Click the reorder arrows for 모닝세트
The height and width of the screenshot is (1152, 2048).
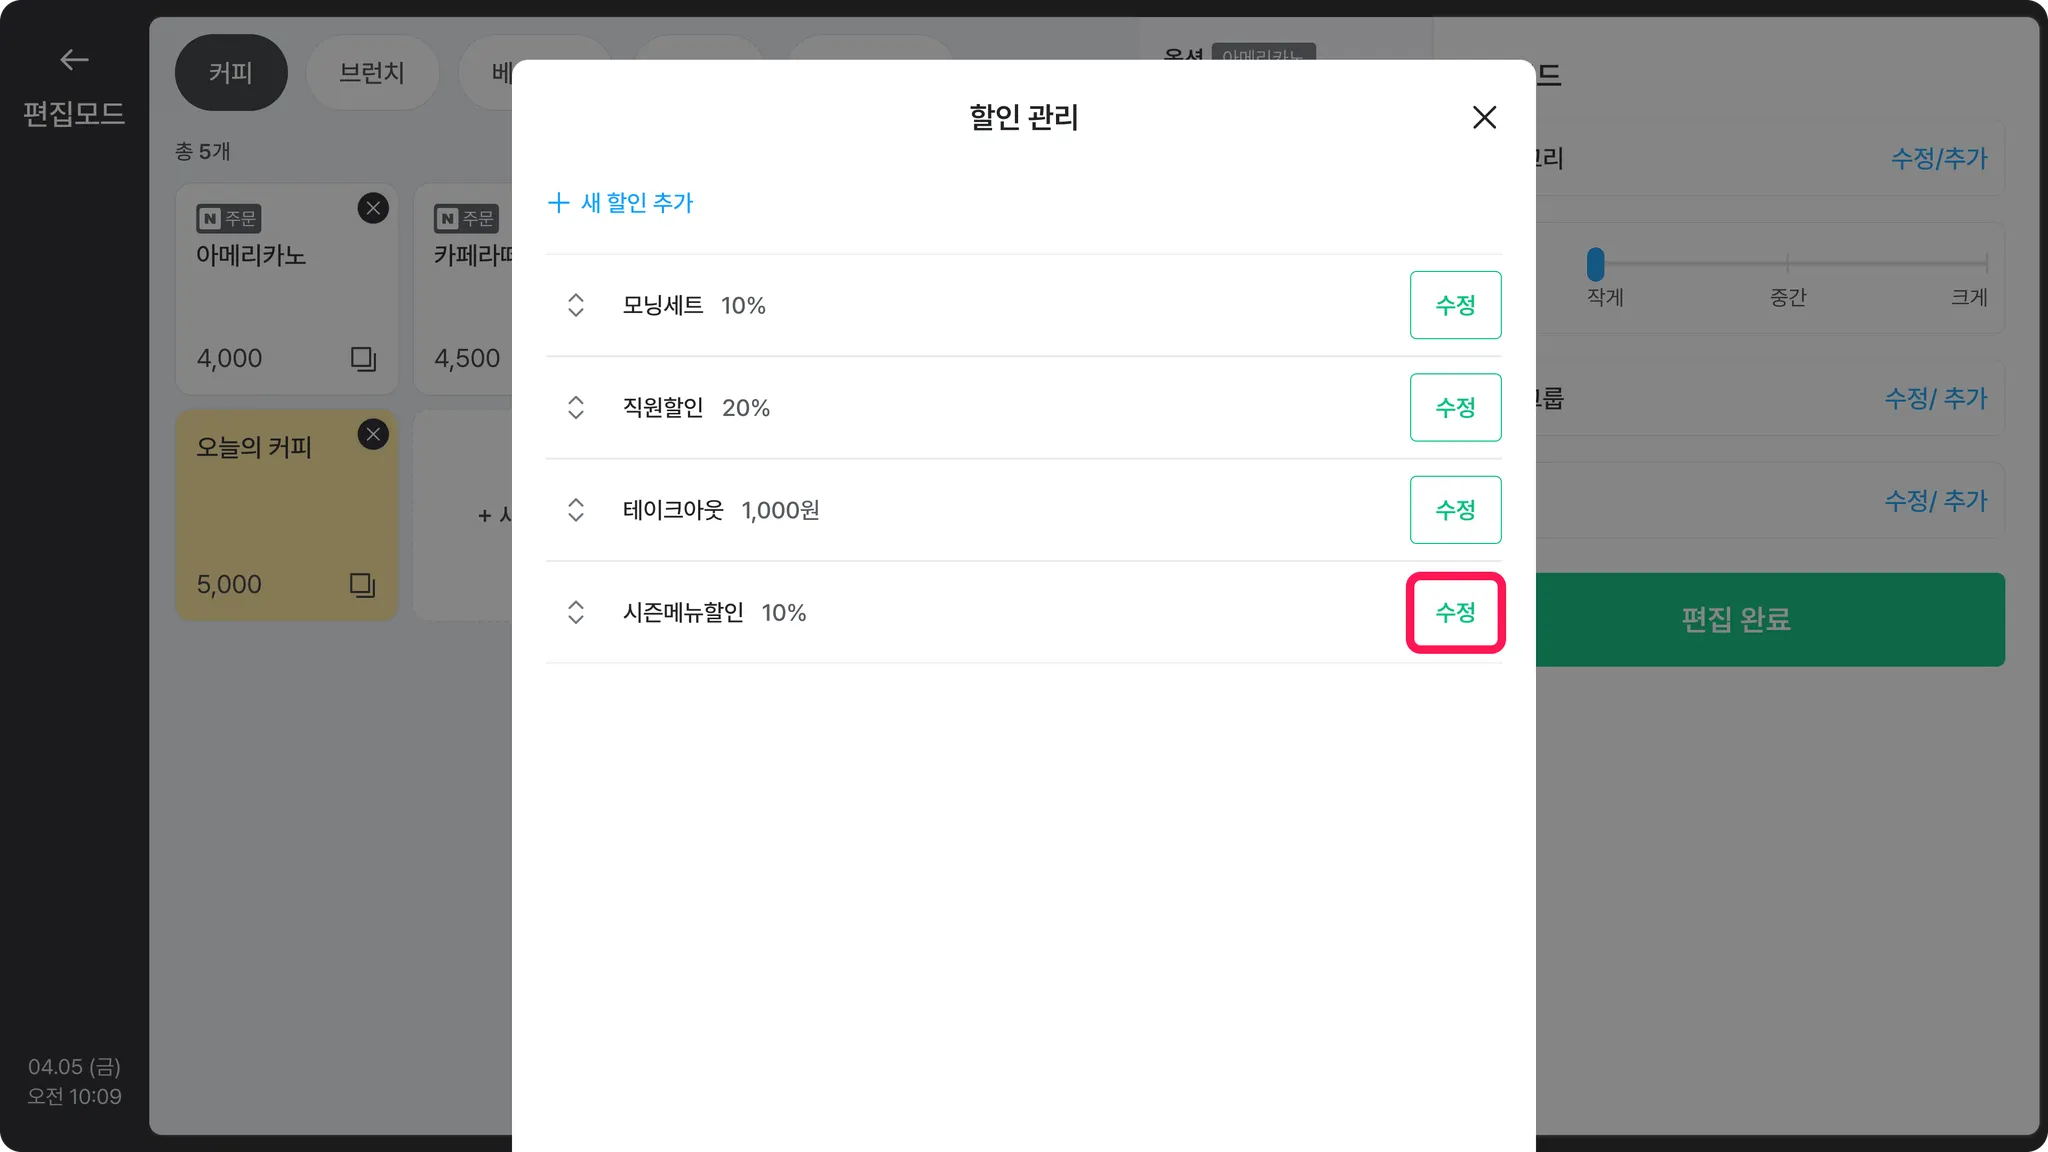point(575,305)
